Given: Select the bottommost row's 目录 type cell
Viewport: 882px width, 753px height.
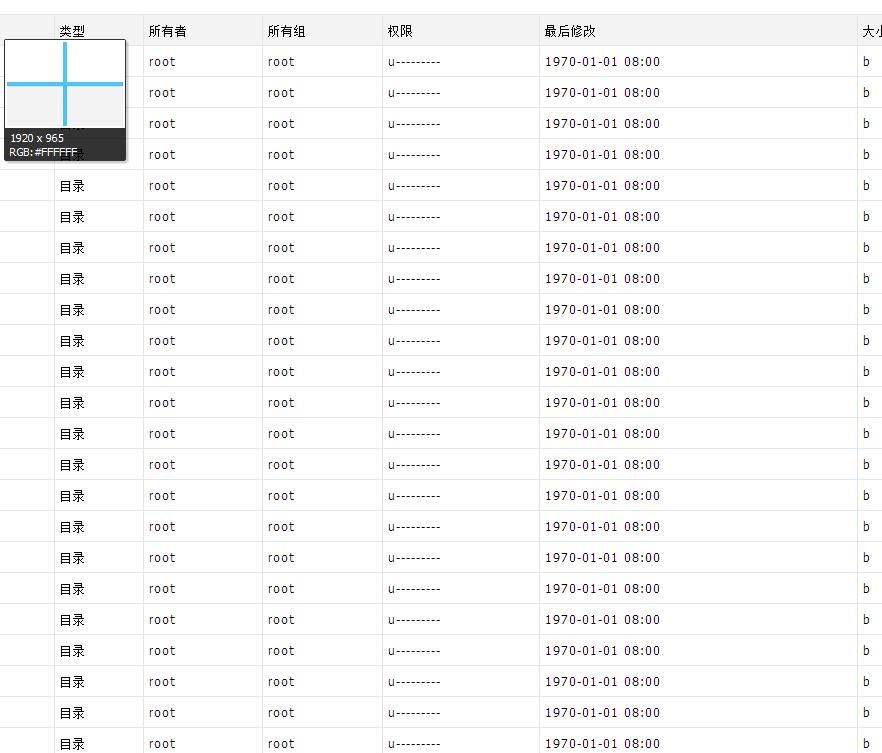Looking at the screenshot, I should (x=72, y=744).
